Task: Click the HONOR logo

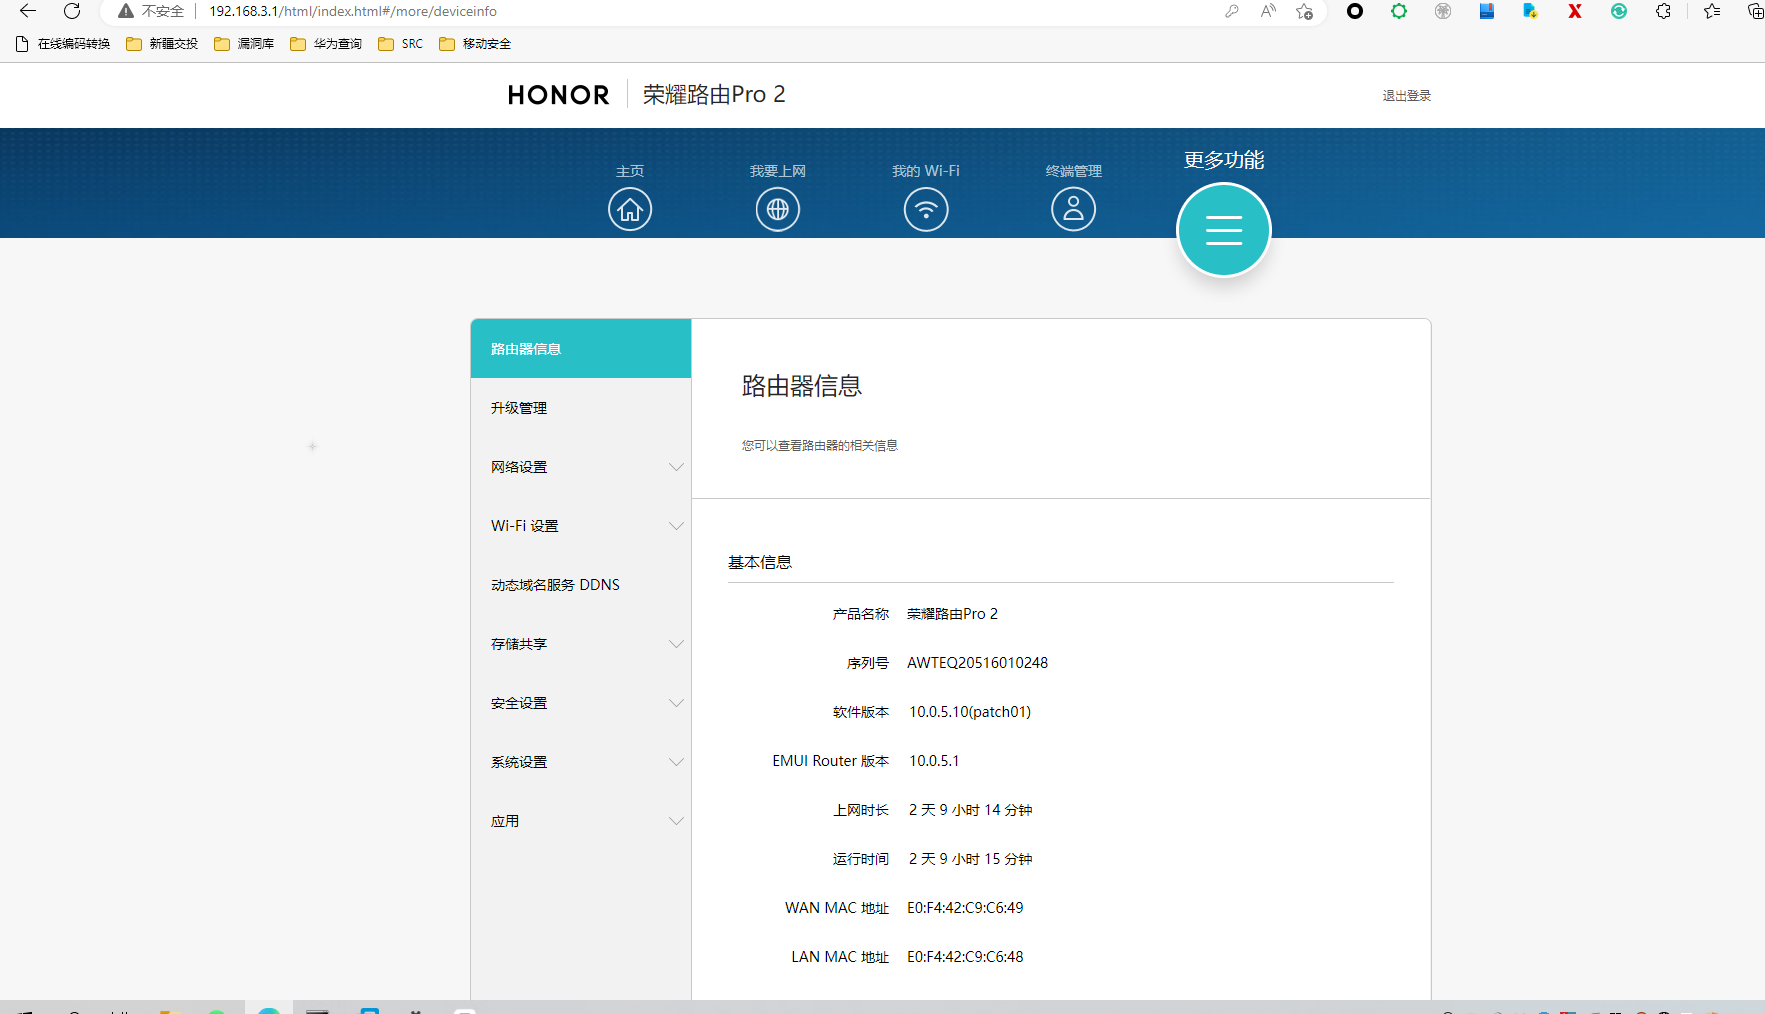Action: tap(558, 95)
